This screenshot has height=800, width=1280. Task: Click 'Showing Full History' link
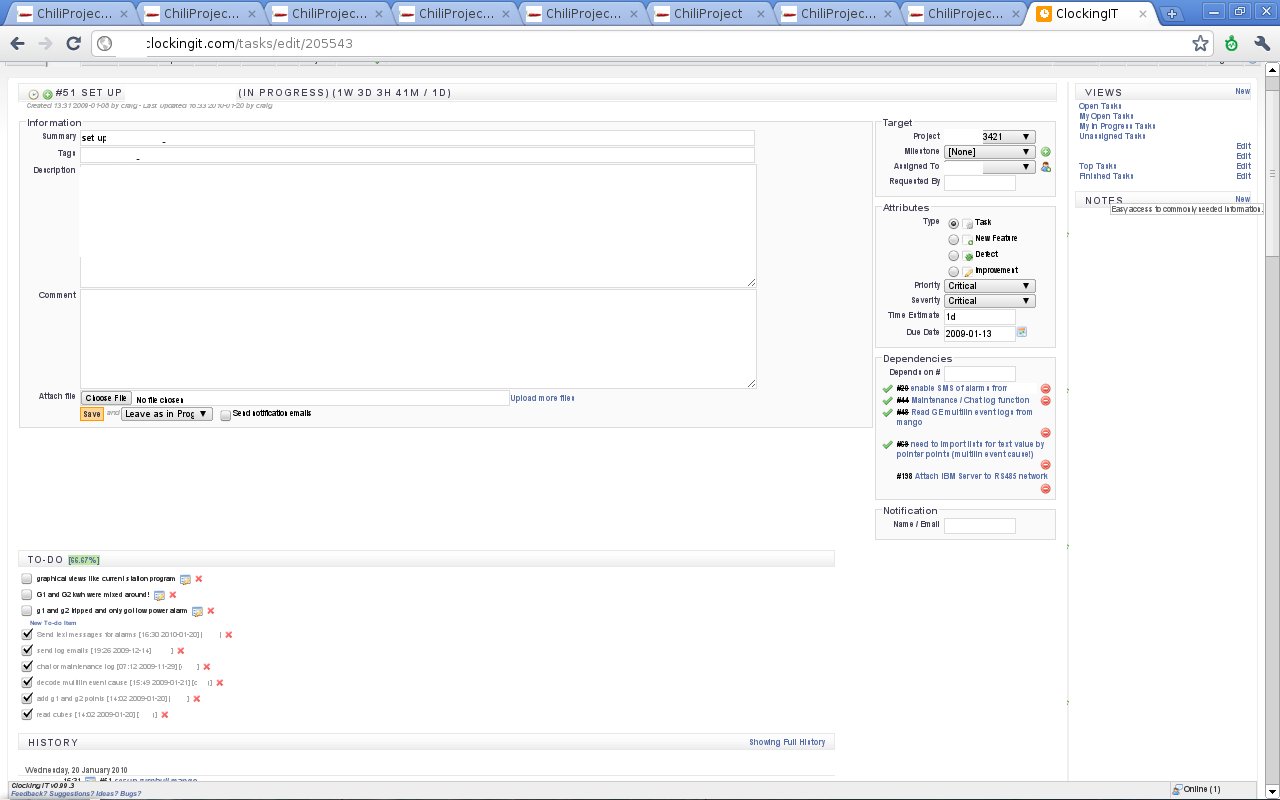788,742
